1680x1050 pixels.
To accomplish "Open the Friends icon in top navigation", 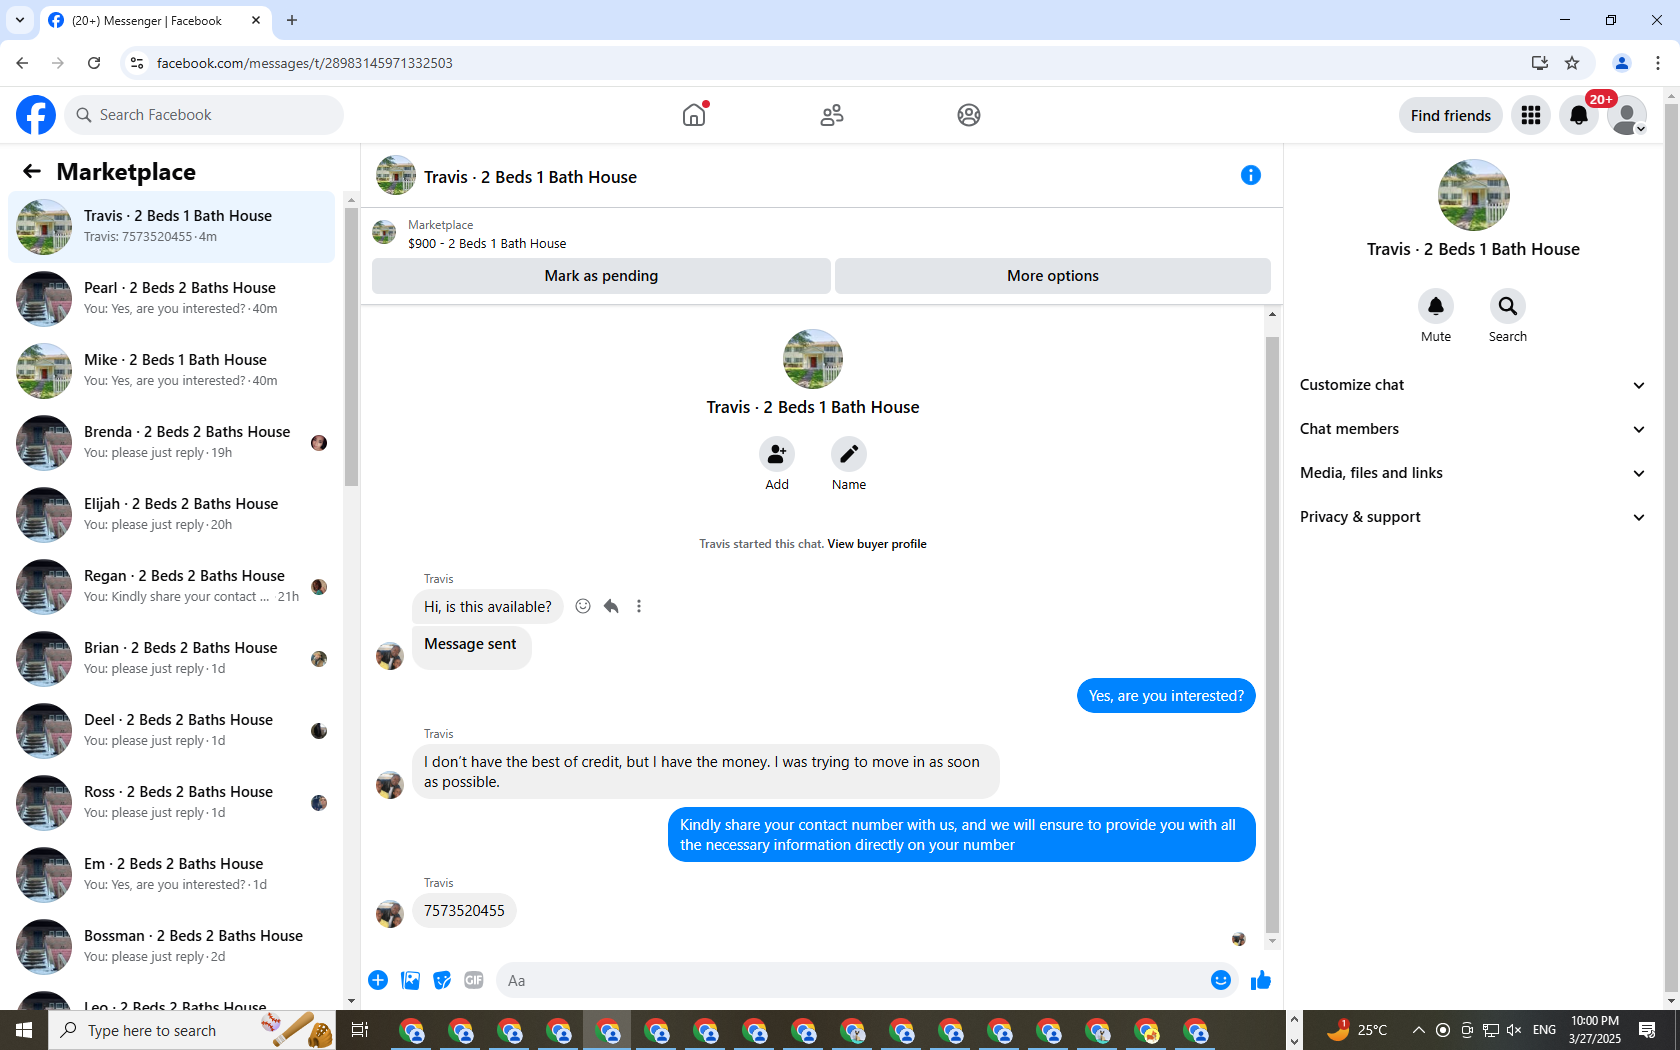I will pyautogui.click(x=832, y=115).
